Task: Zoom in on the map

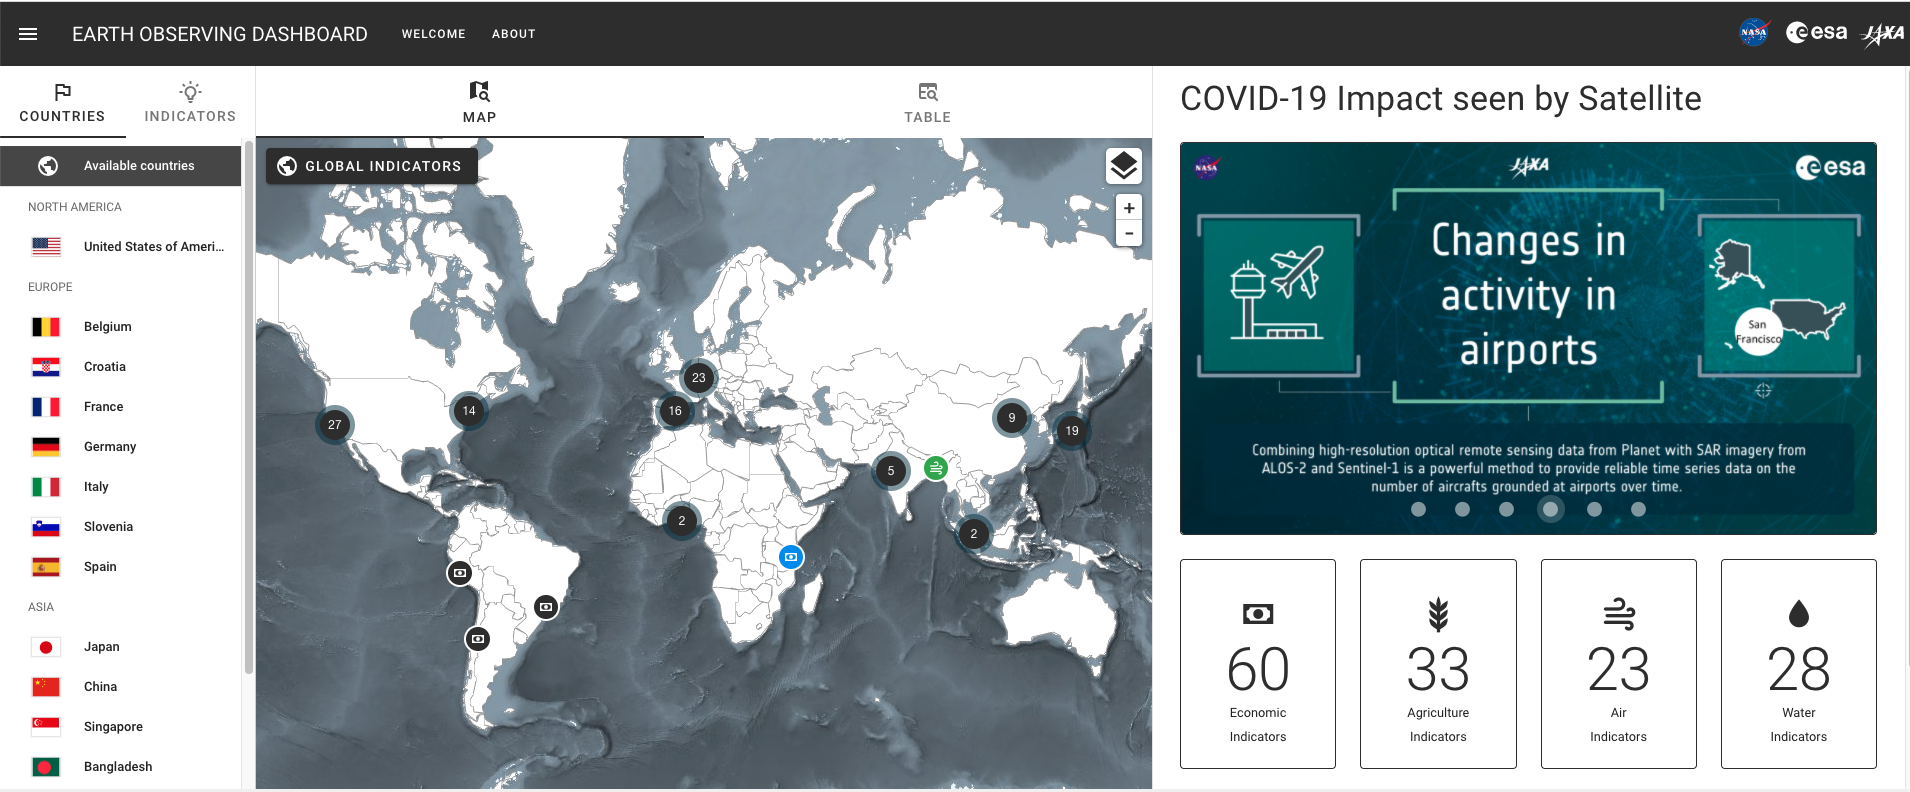Action: tap(1129, 208)
